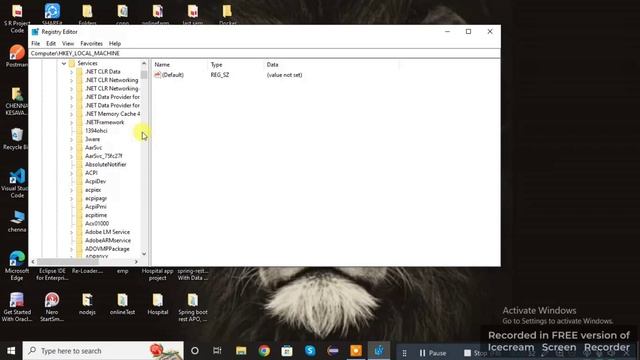Open Cortana circle on taskbar

[195, 351]
